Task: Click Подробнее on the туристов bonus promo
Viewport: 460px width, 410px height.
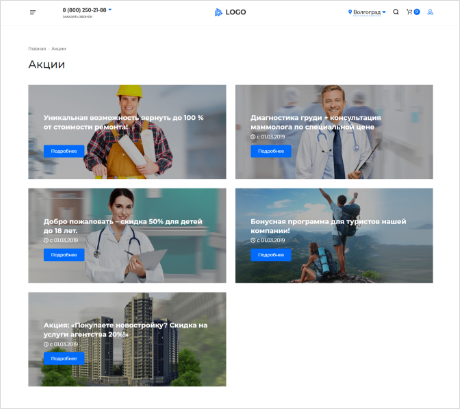Action: 271,255
